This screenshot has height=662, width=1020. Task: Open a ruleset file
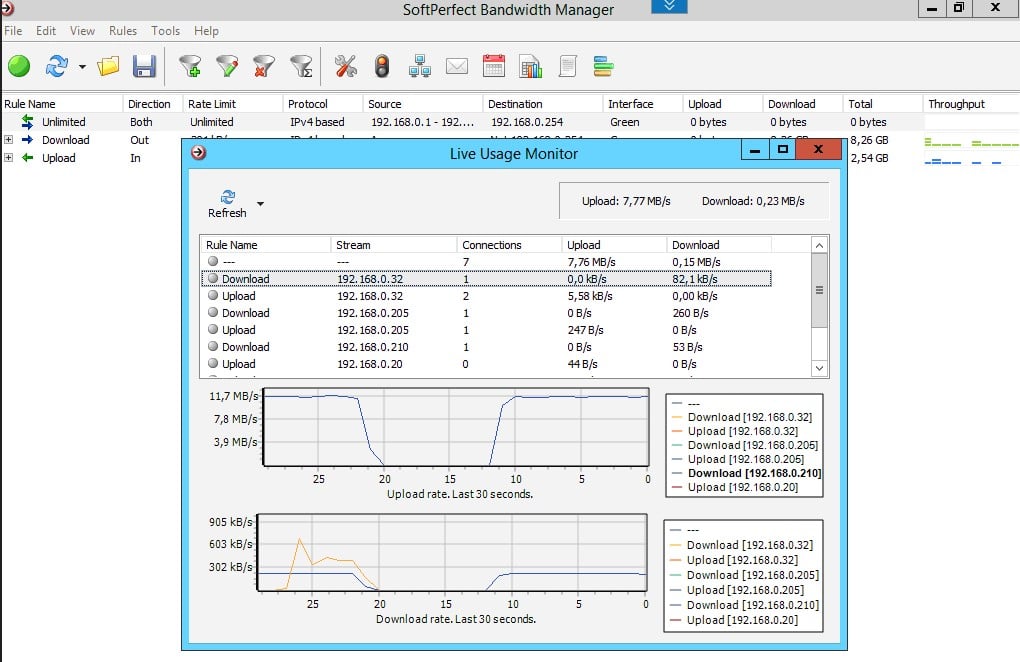click(x=108, y=65)
